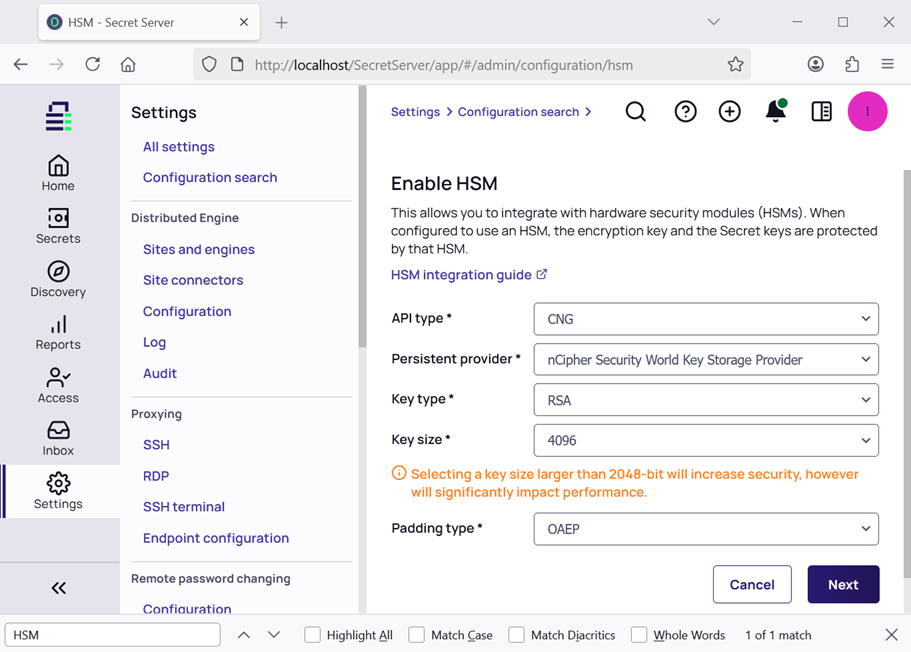
Task: Open Distributed Engine Log item
Action: 155,342
